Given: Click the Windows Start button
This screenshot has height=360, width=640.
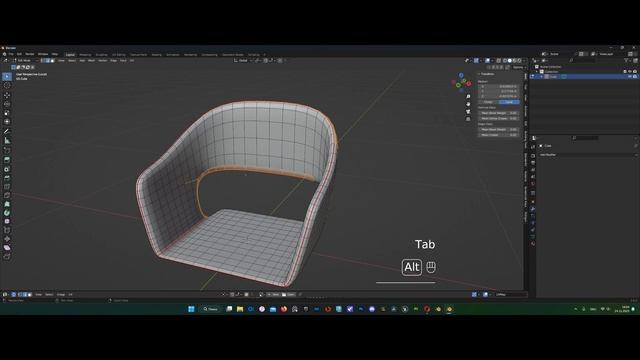Looking at the screenshot, I should click(x=191, y=309).
